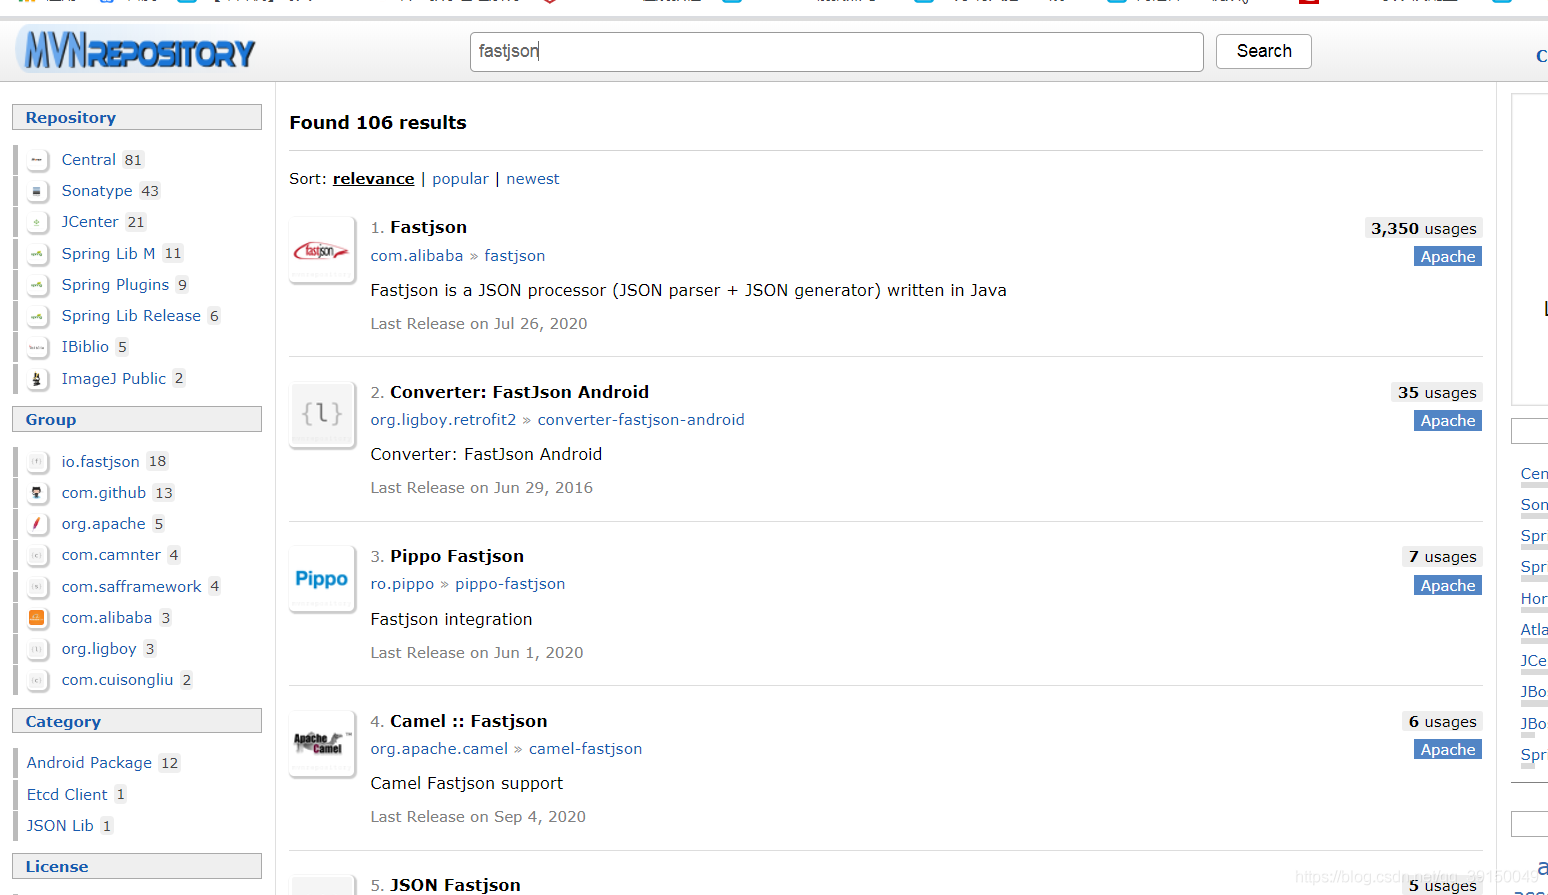The image size is (1548, 895).
Task: View the 7 usages link
Action: pos(1442,557)
